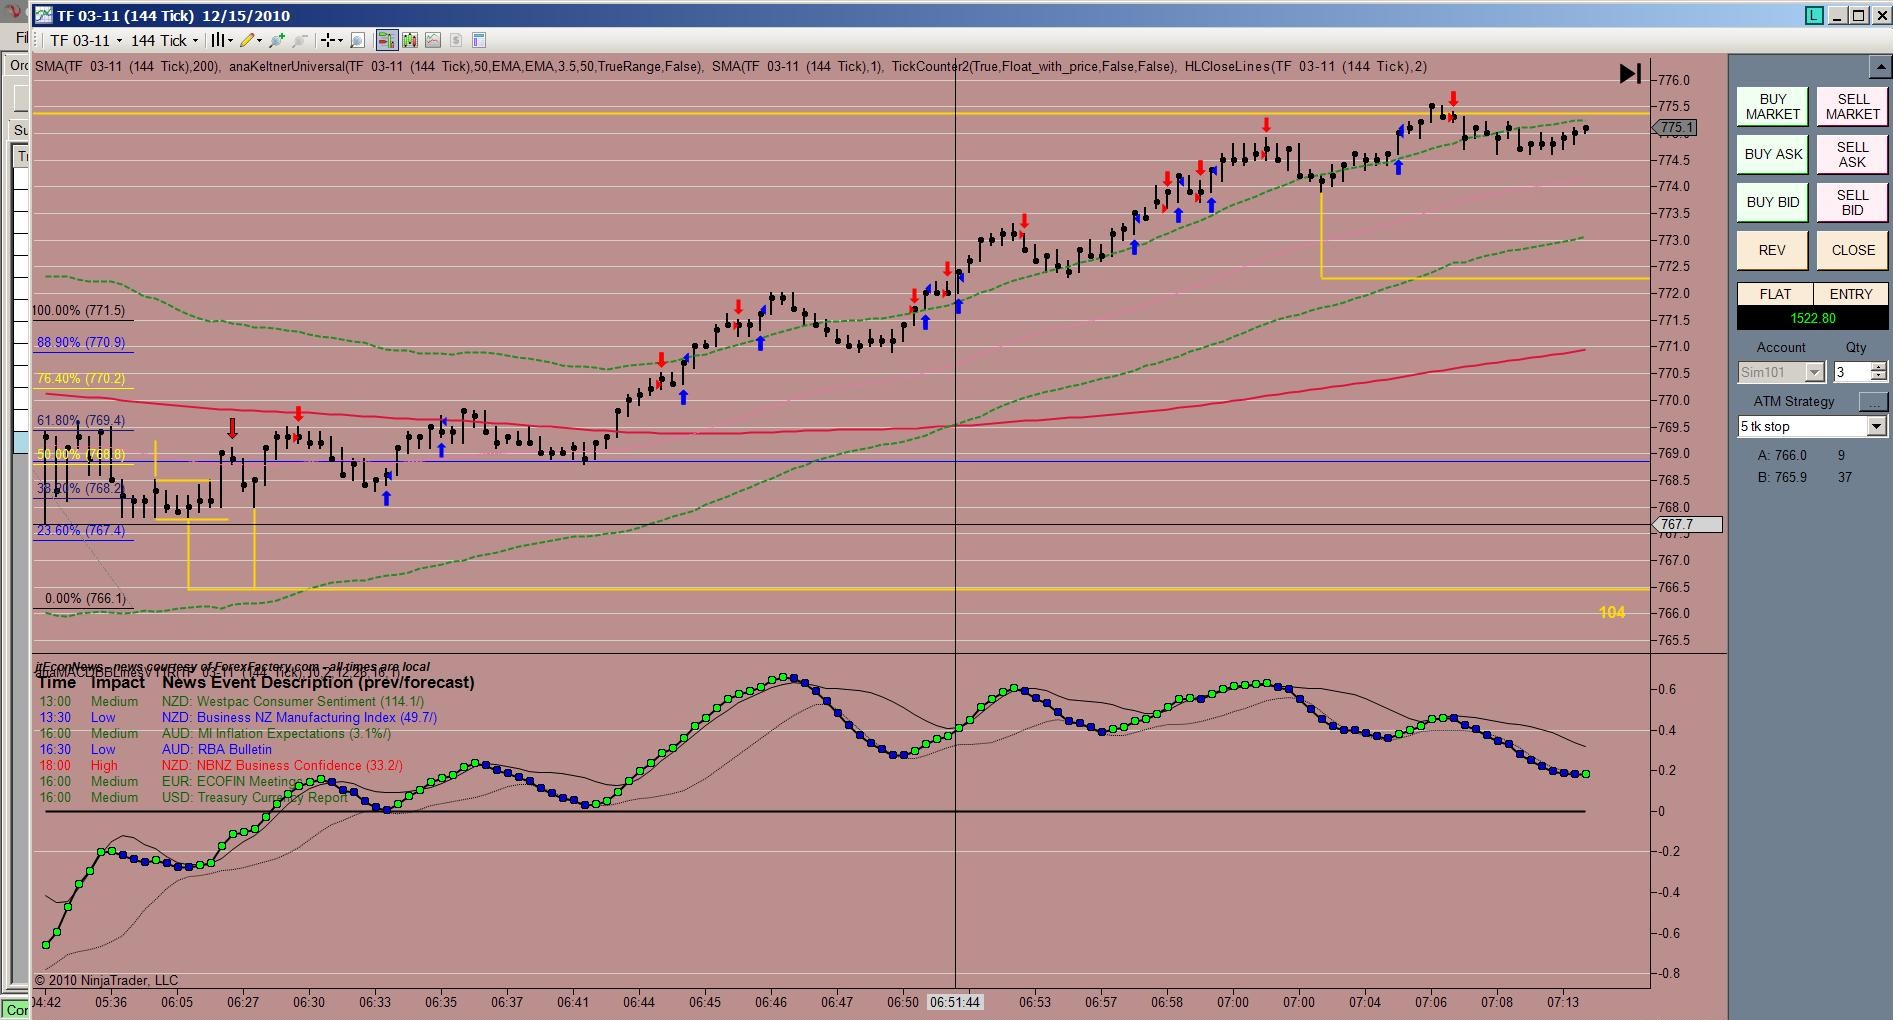Jump to latest bar arrow icon

pyautogui.click(x=1630, y=73)
